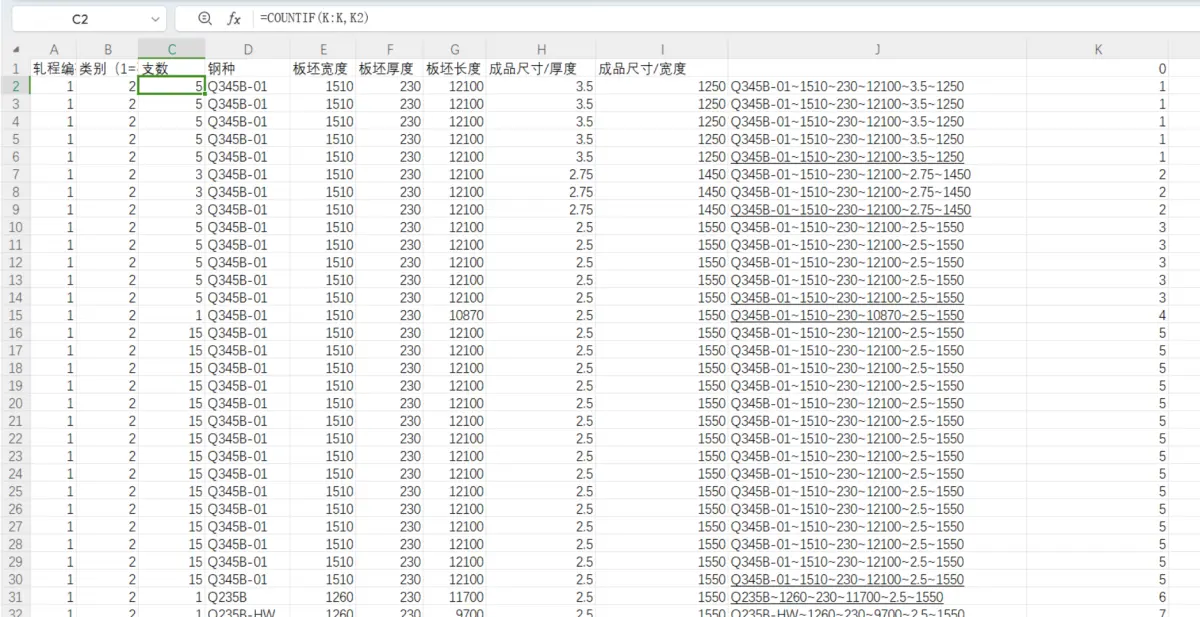Click the Name Box showing C2

80,19
